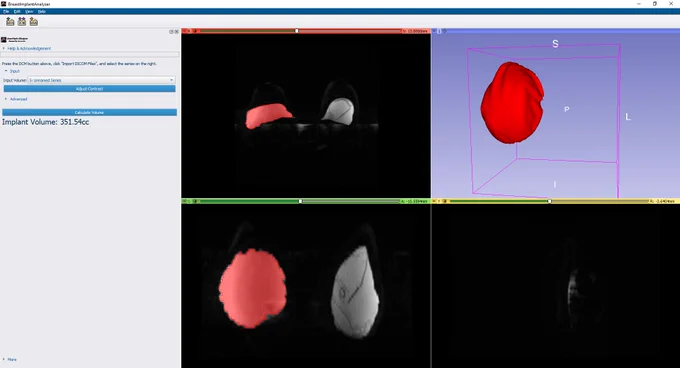Open the Input Volume dropdown

click(101, 80)
